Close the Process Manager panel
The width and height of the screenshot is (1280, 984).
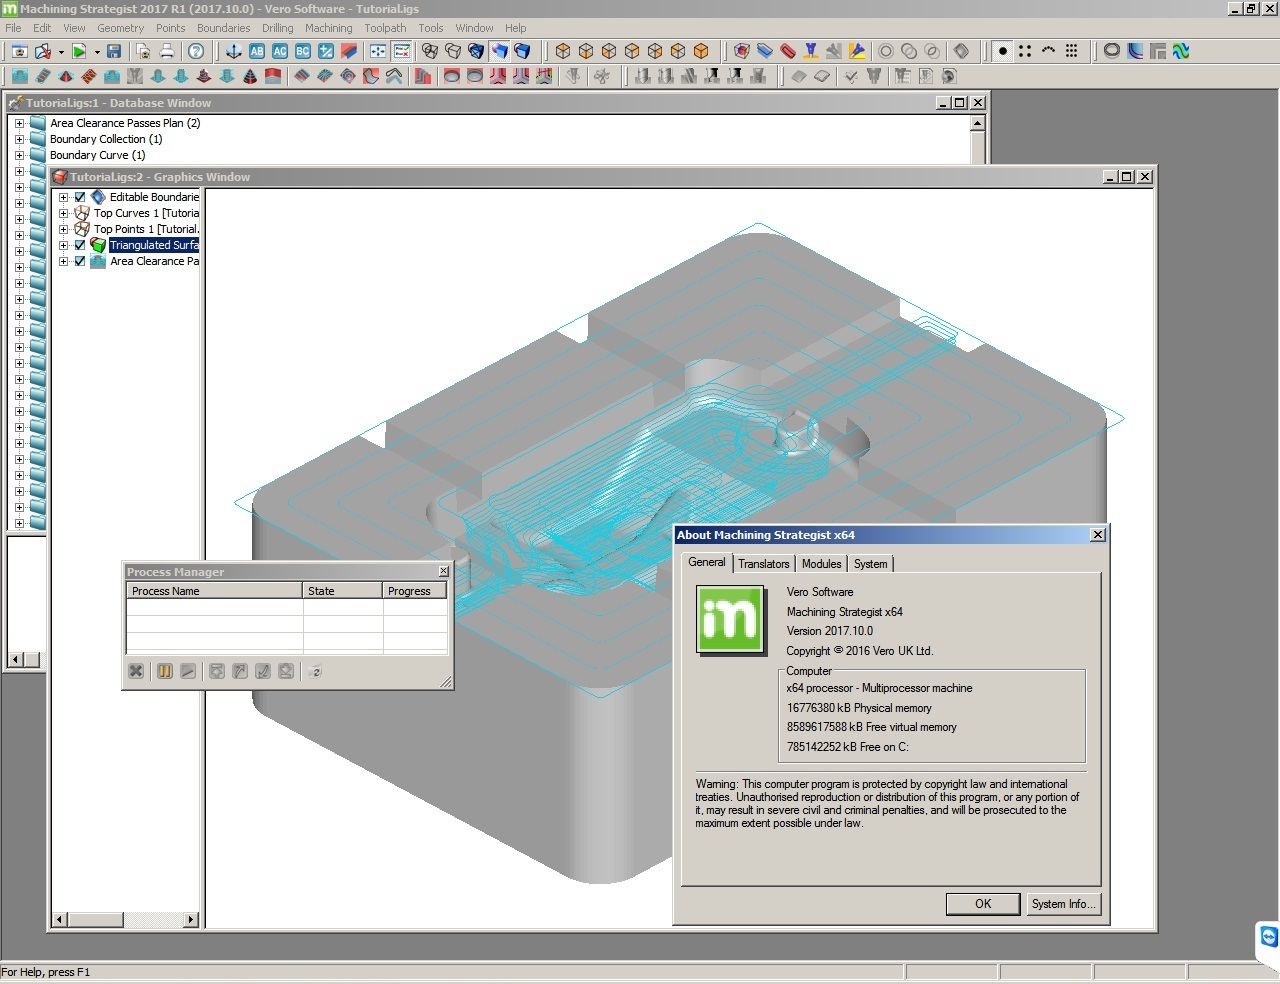click(444, 571)
